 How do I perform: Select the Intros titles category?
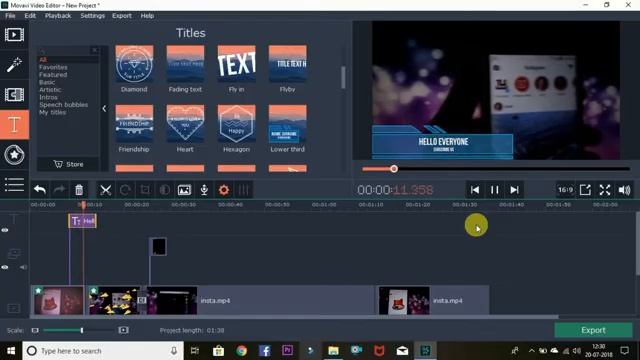(48, 97)
